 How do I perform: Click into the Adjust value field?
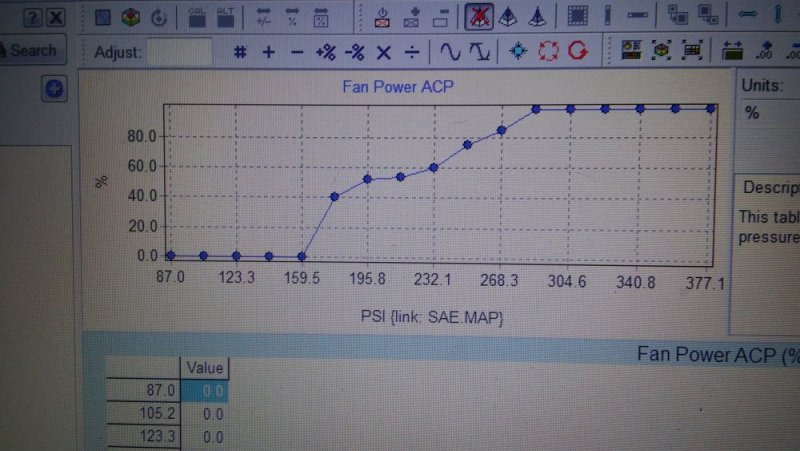(x=179, y=52)
